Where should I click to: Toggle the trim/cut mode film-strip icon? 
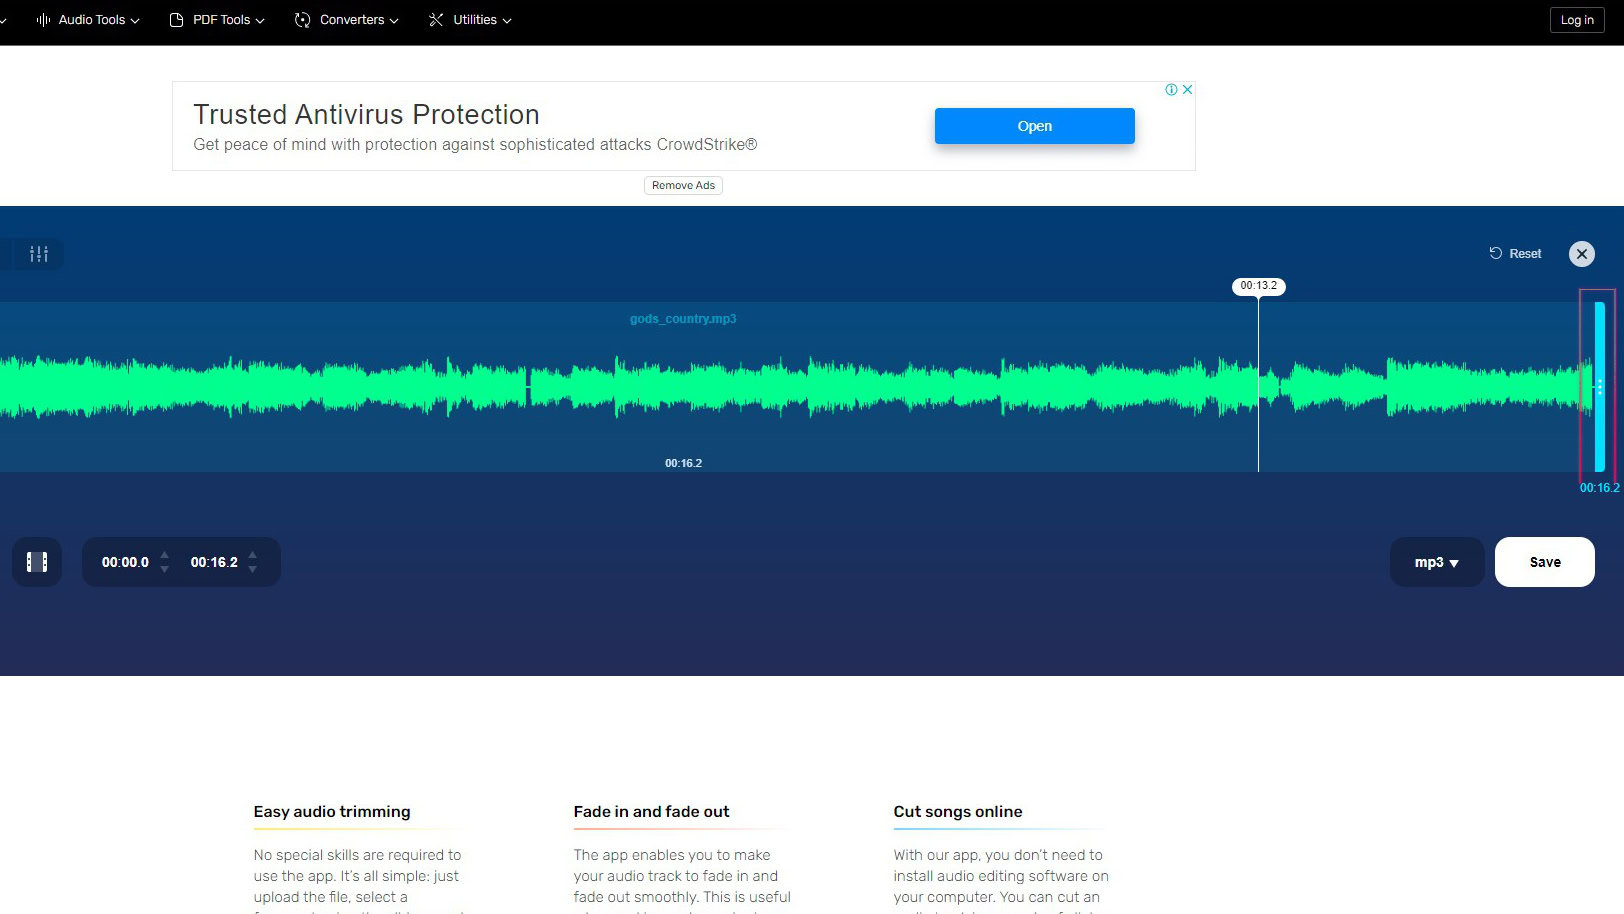[37, 562]
